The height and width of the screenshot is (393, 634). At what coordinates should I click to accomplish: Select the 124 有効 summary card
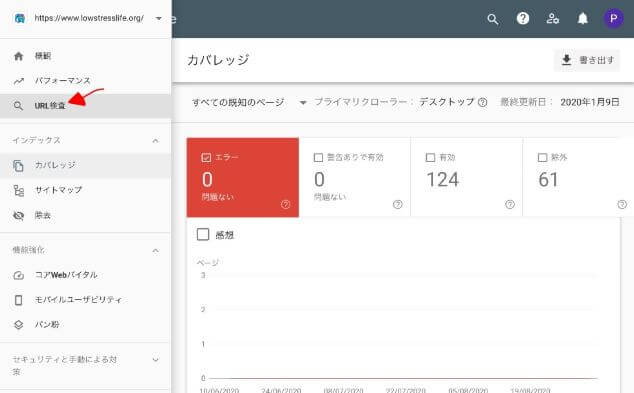click(x=467, y=177)
